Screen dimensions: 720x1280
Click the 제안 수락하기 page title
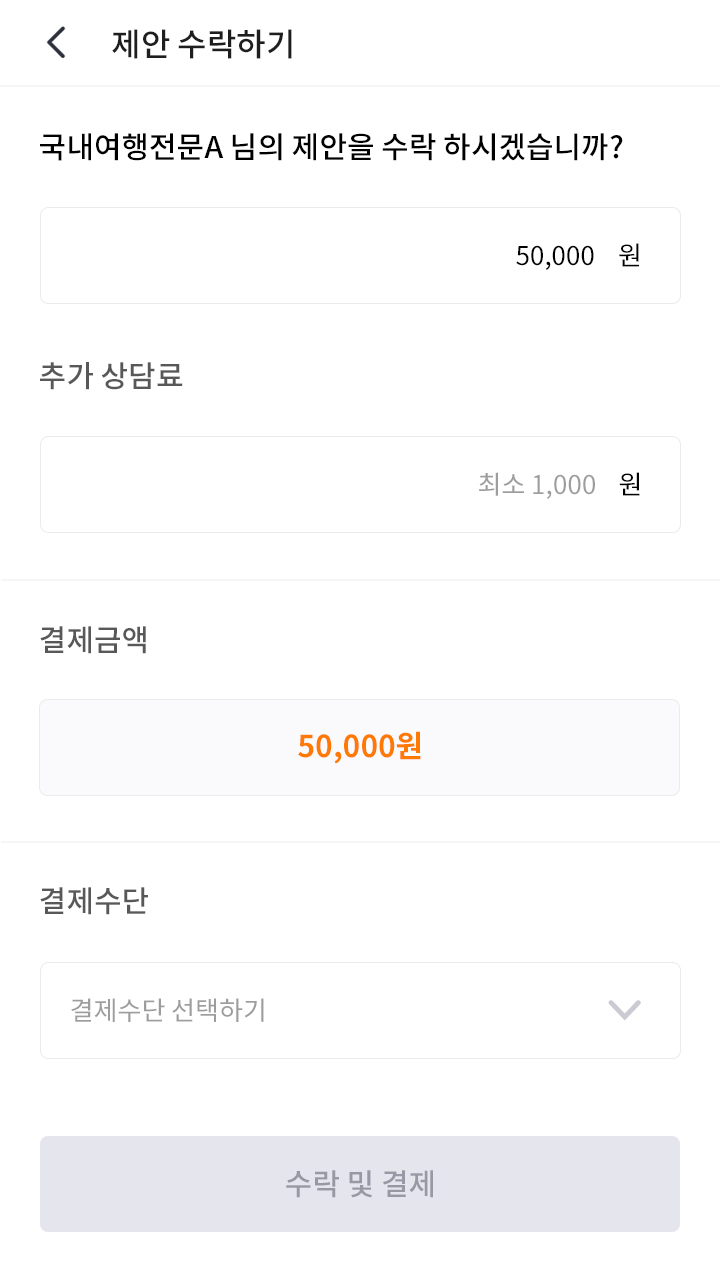click(203, 44)
